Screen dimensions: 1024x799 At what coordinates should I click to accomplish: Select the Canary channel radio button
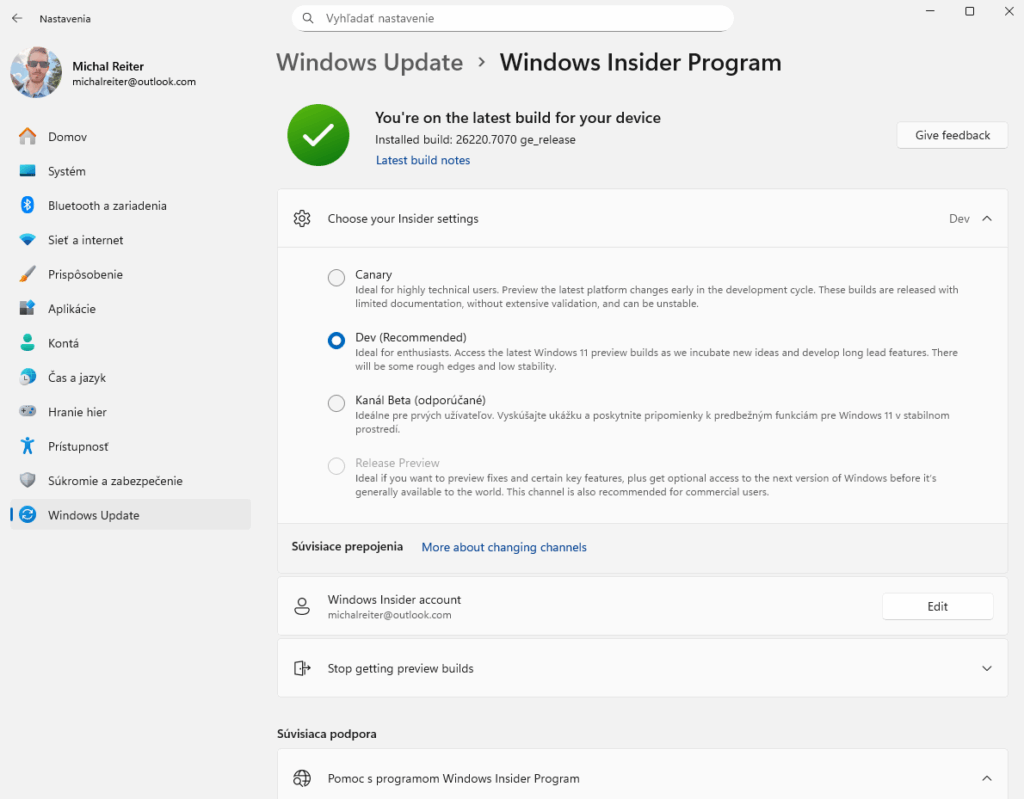point(336,278)
